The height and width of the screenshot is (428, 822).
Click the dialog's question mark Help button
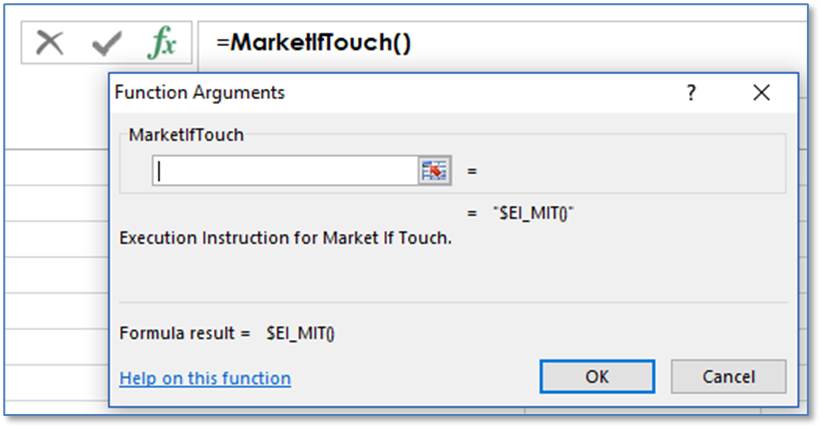click(690, 93)
